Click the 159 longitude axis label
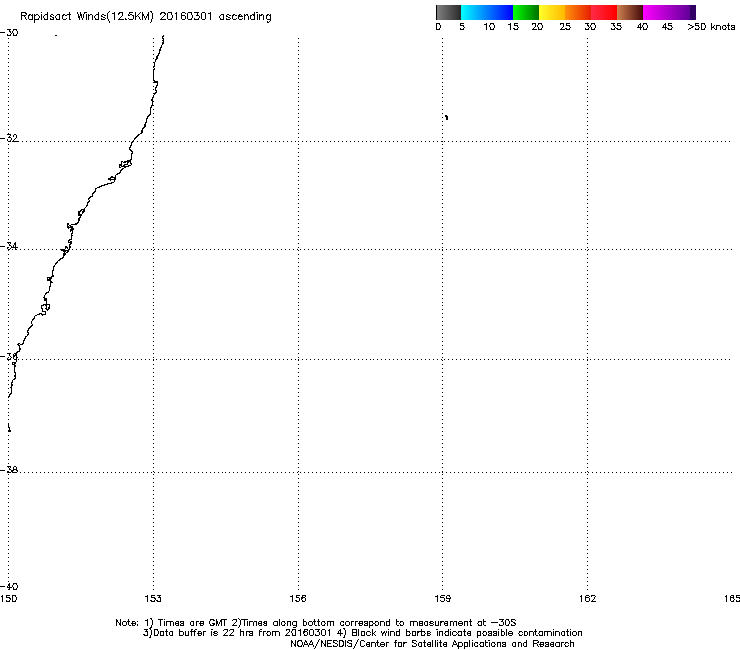This screenshot has height=650, width=740. tap(442, 599)
